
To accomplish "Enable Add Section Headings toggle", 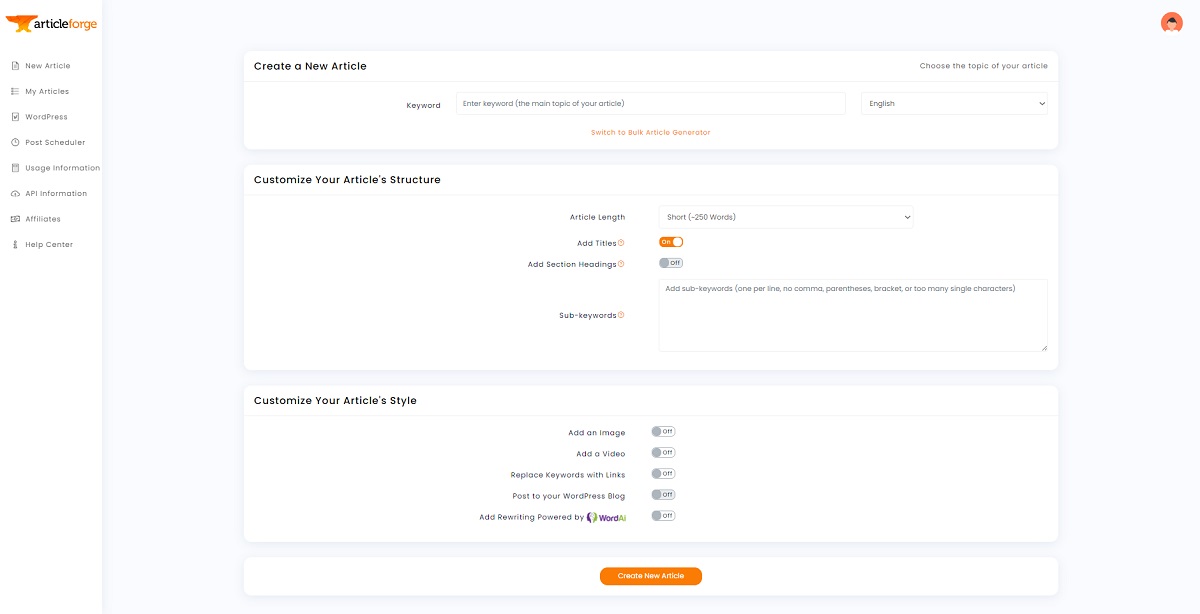I will (671, 263).
